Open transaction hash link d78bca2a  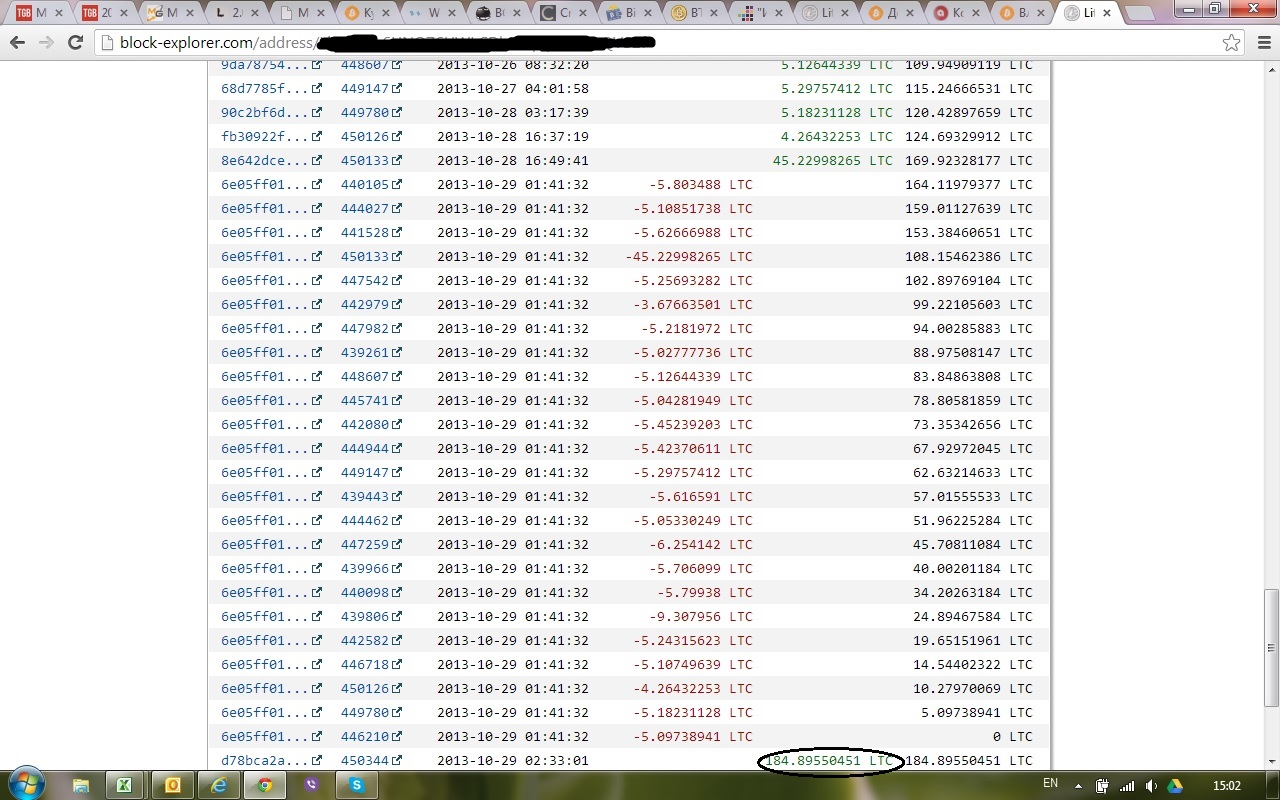(265, 760)
